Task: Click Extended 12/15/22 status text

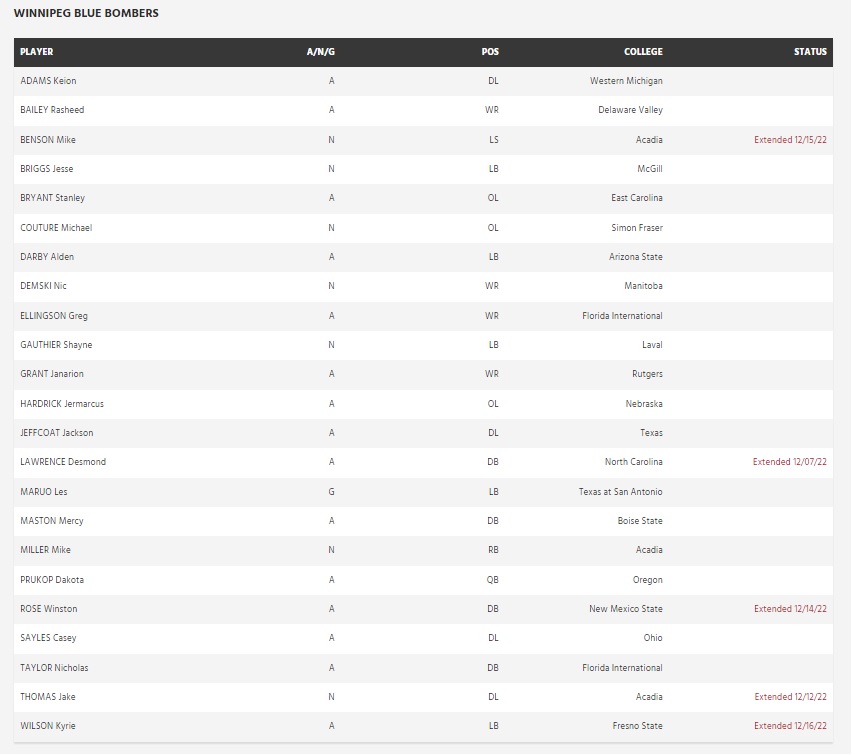Action: point(790,140)
